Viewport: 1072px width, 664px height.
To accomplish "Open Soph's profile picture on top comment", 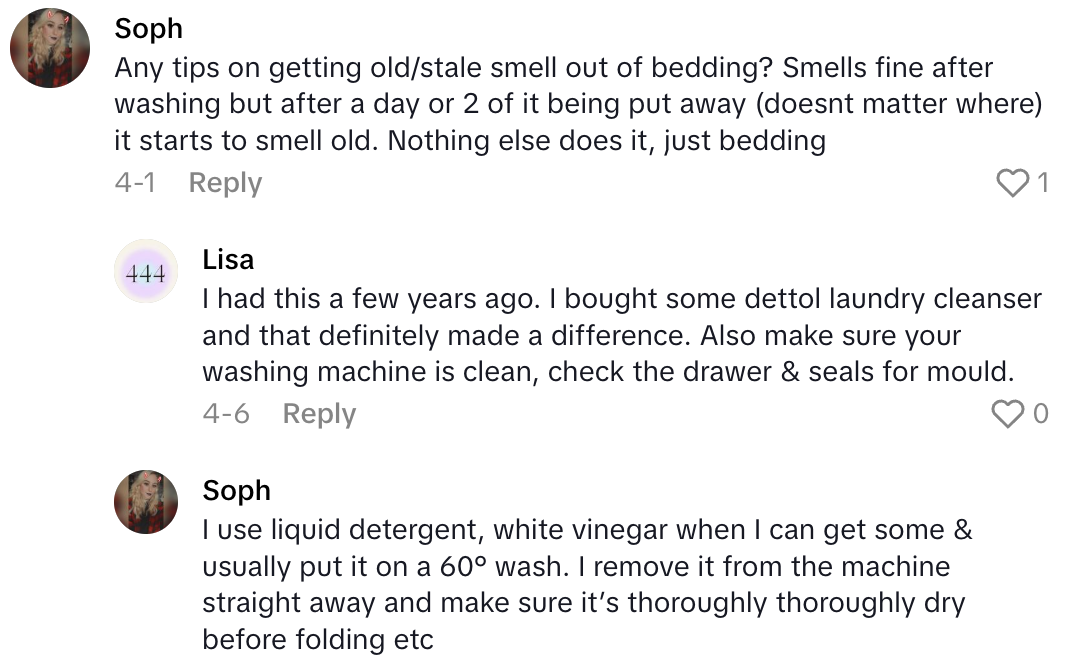I will 50,49.
